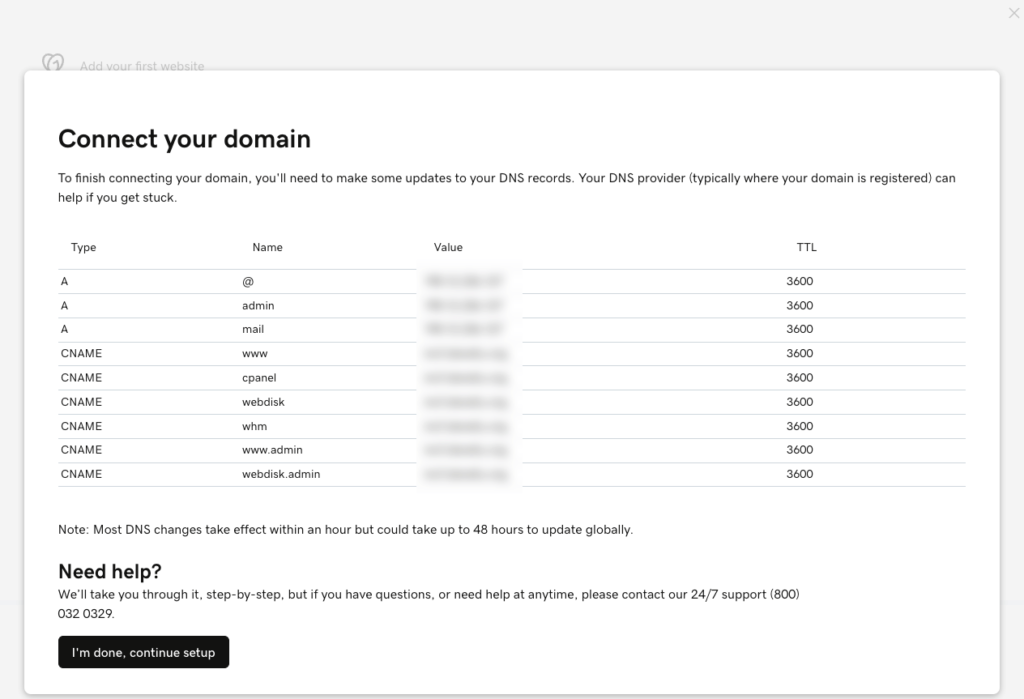Select the webdisk CNAME record name
Screen dimensions: 1024x699
[x=262, y=402]
